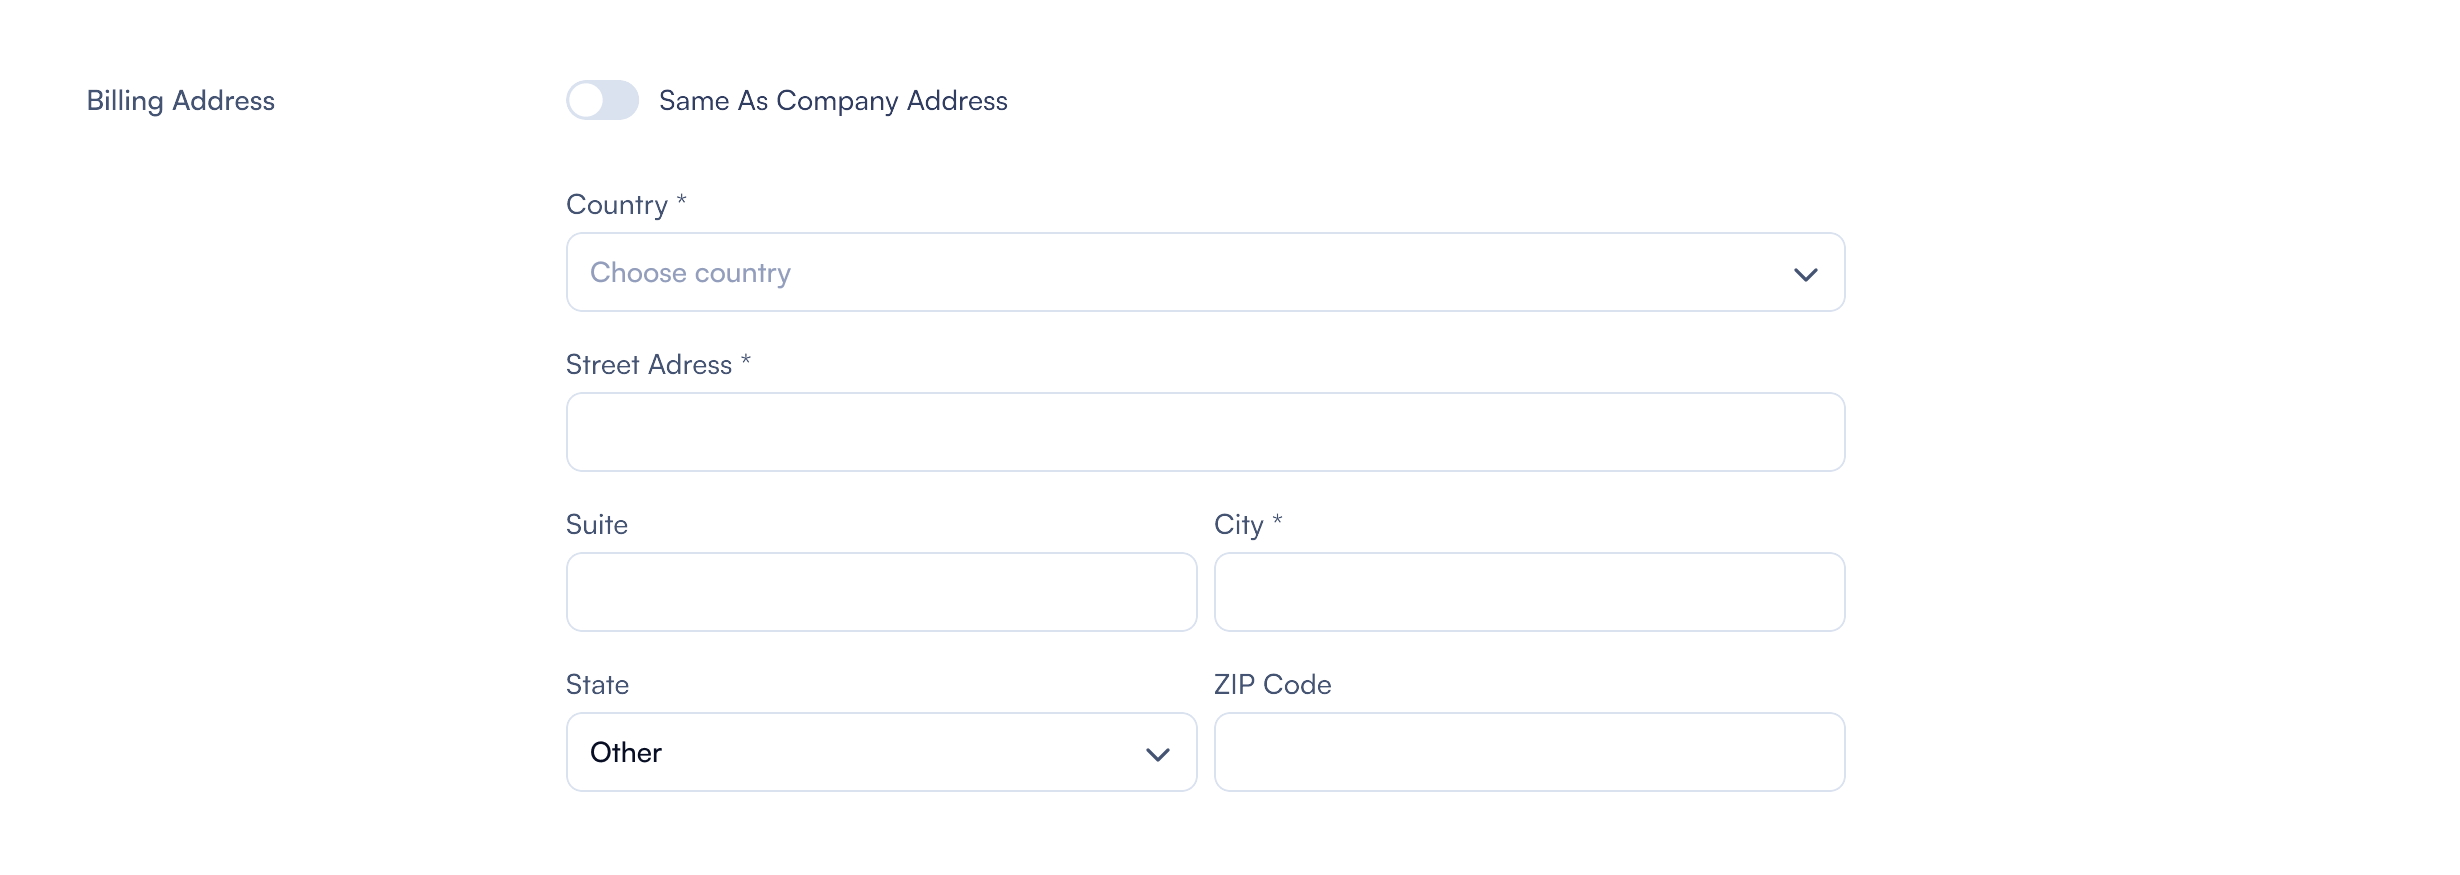2460x875 pixels.
Task: Click the Suite field label
Action: tap(597, 525)
